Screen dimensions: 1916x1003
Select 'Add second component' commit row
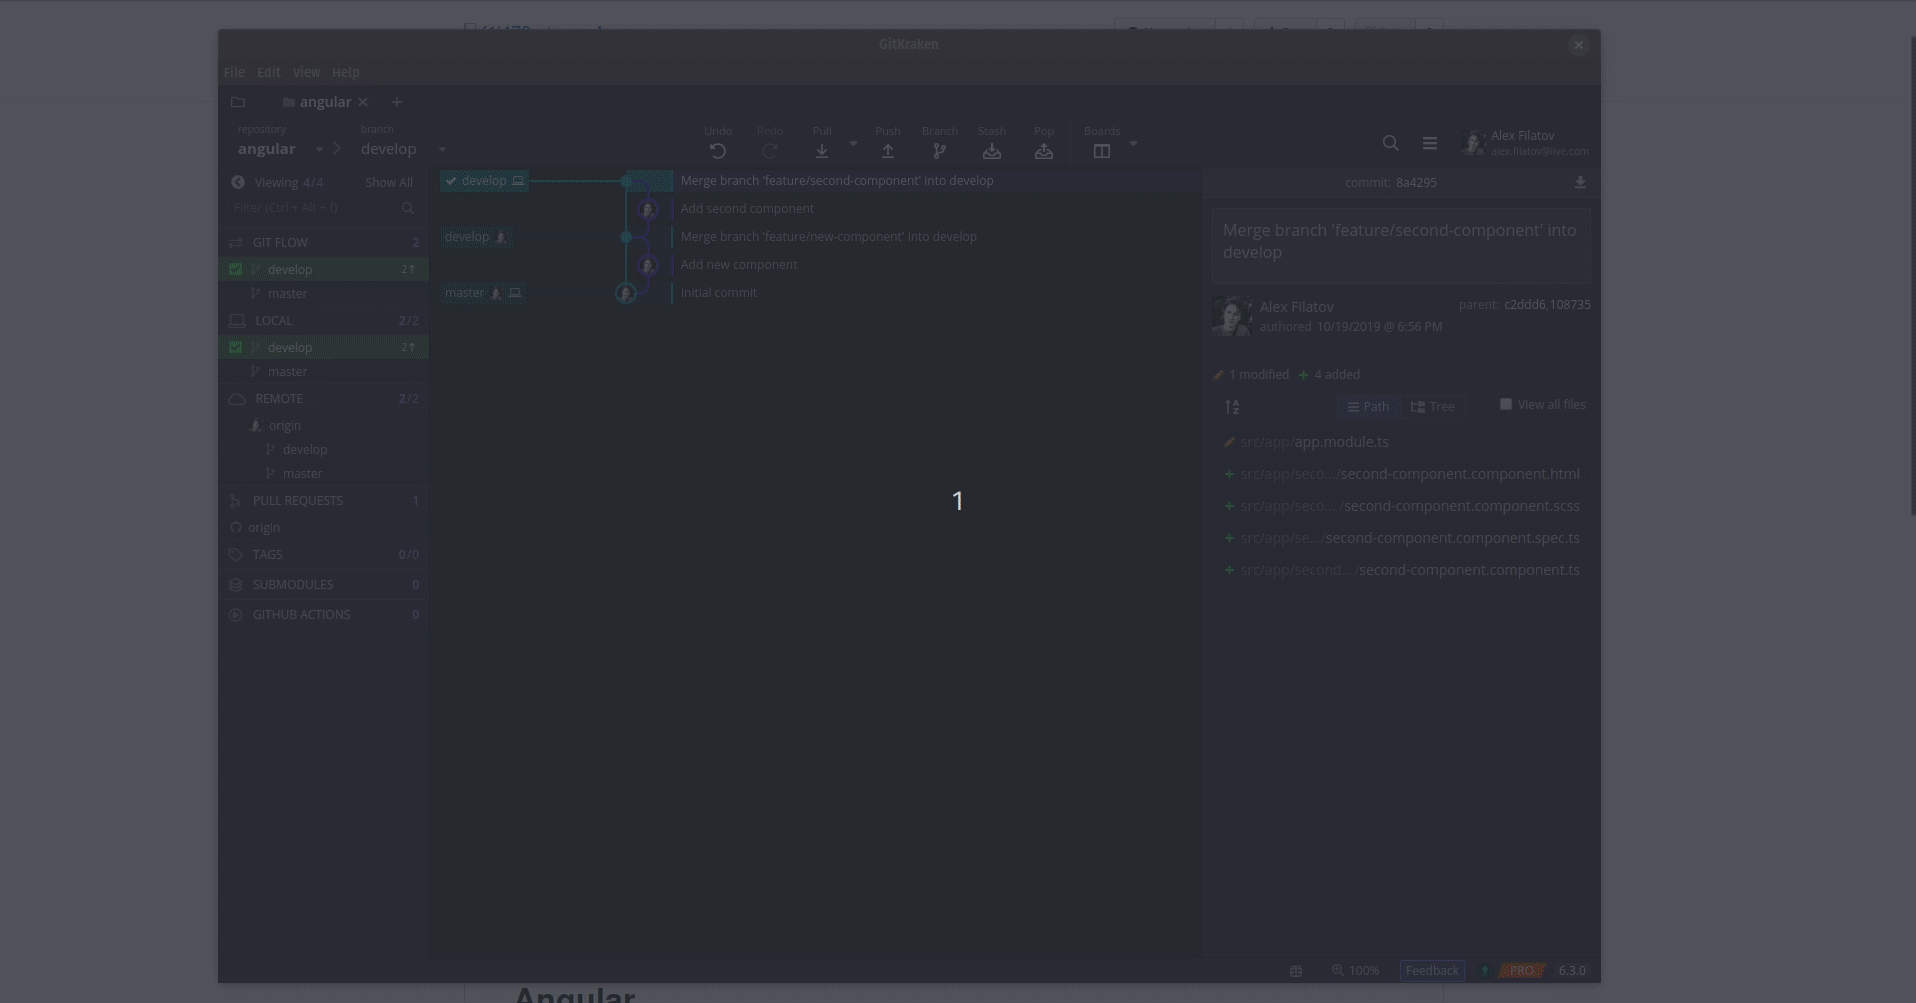[x=816, y=209]
